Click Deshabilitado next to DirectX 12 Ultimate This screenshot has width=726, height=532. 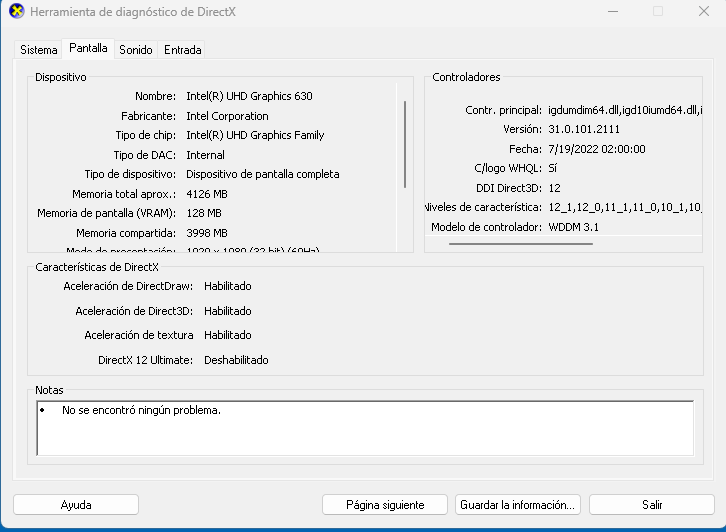click(236, 360)
